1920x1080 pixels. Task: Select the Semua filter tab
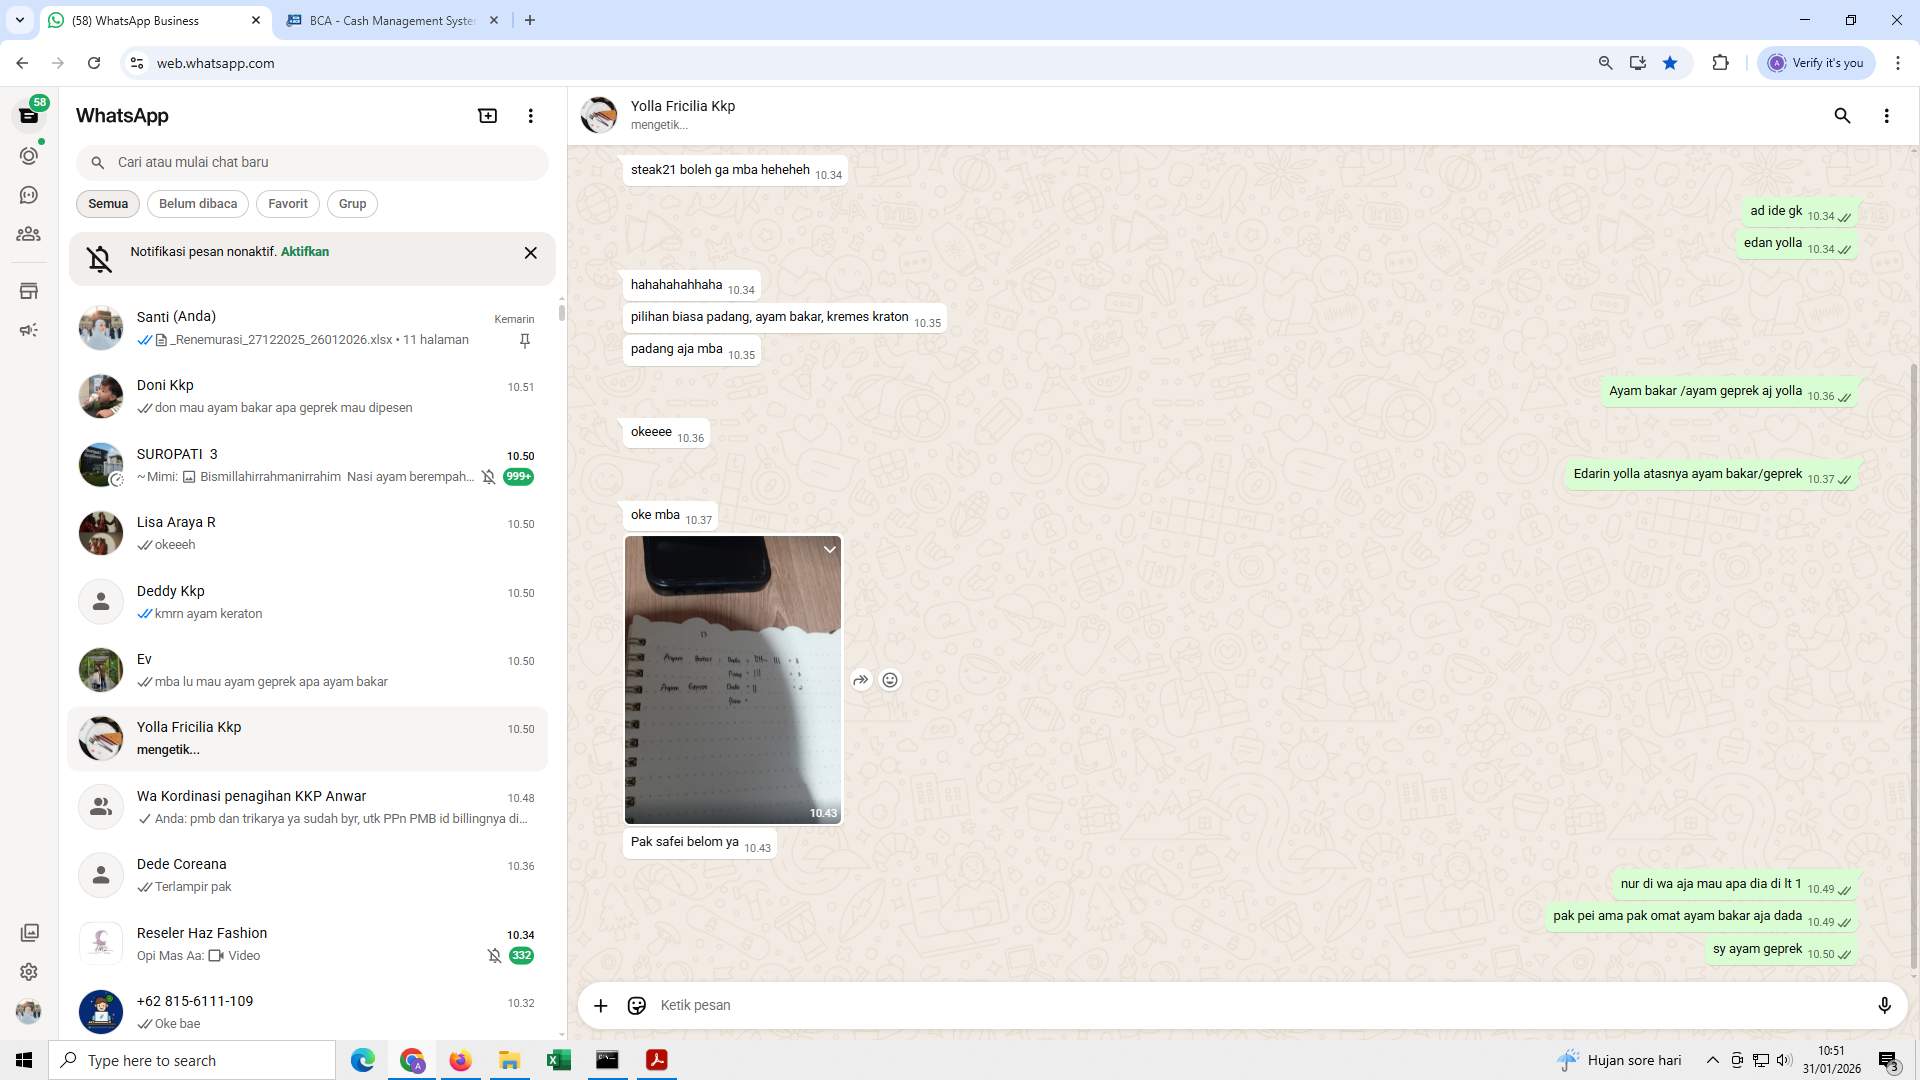point(107,203)
